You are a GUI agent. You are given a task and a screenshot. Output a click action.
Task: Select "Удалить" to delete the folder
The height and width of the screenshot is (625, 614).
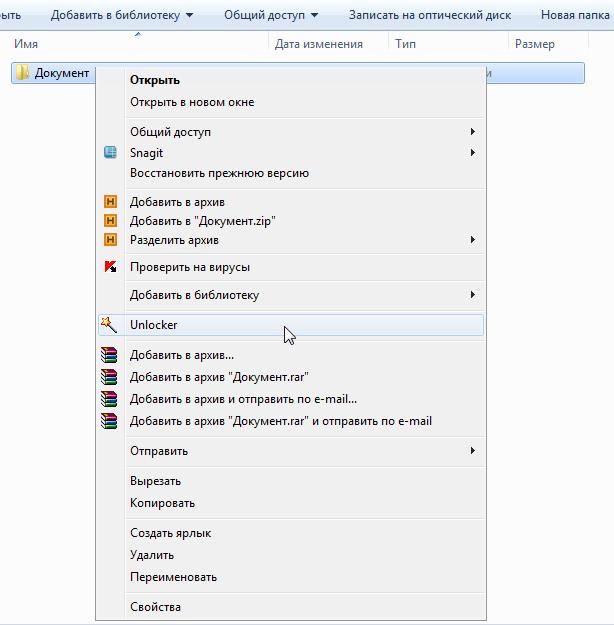[x=152, y=555]
